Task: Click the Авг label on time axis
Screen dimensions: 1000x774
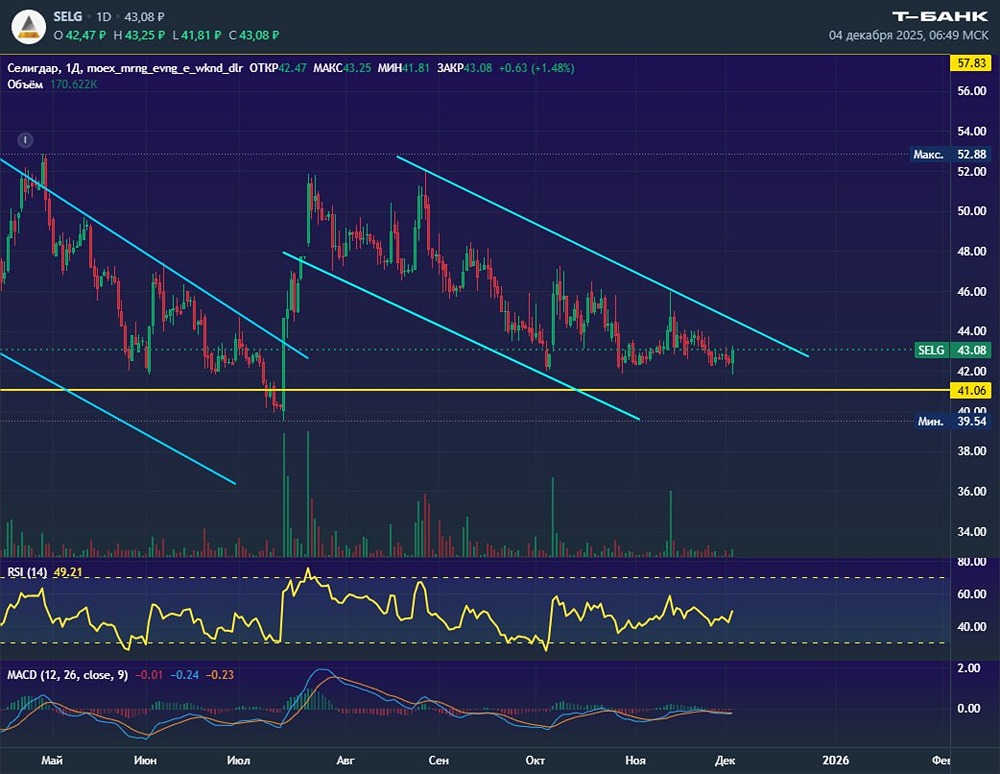Action: coord(345,761)
